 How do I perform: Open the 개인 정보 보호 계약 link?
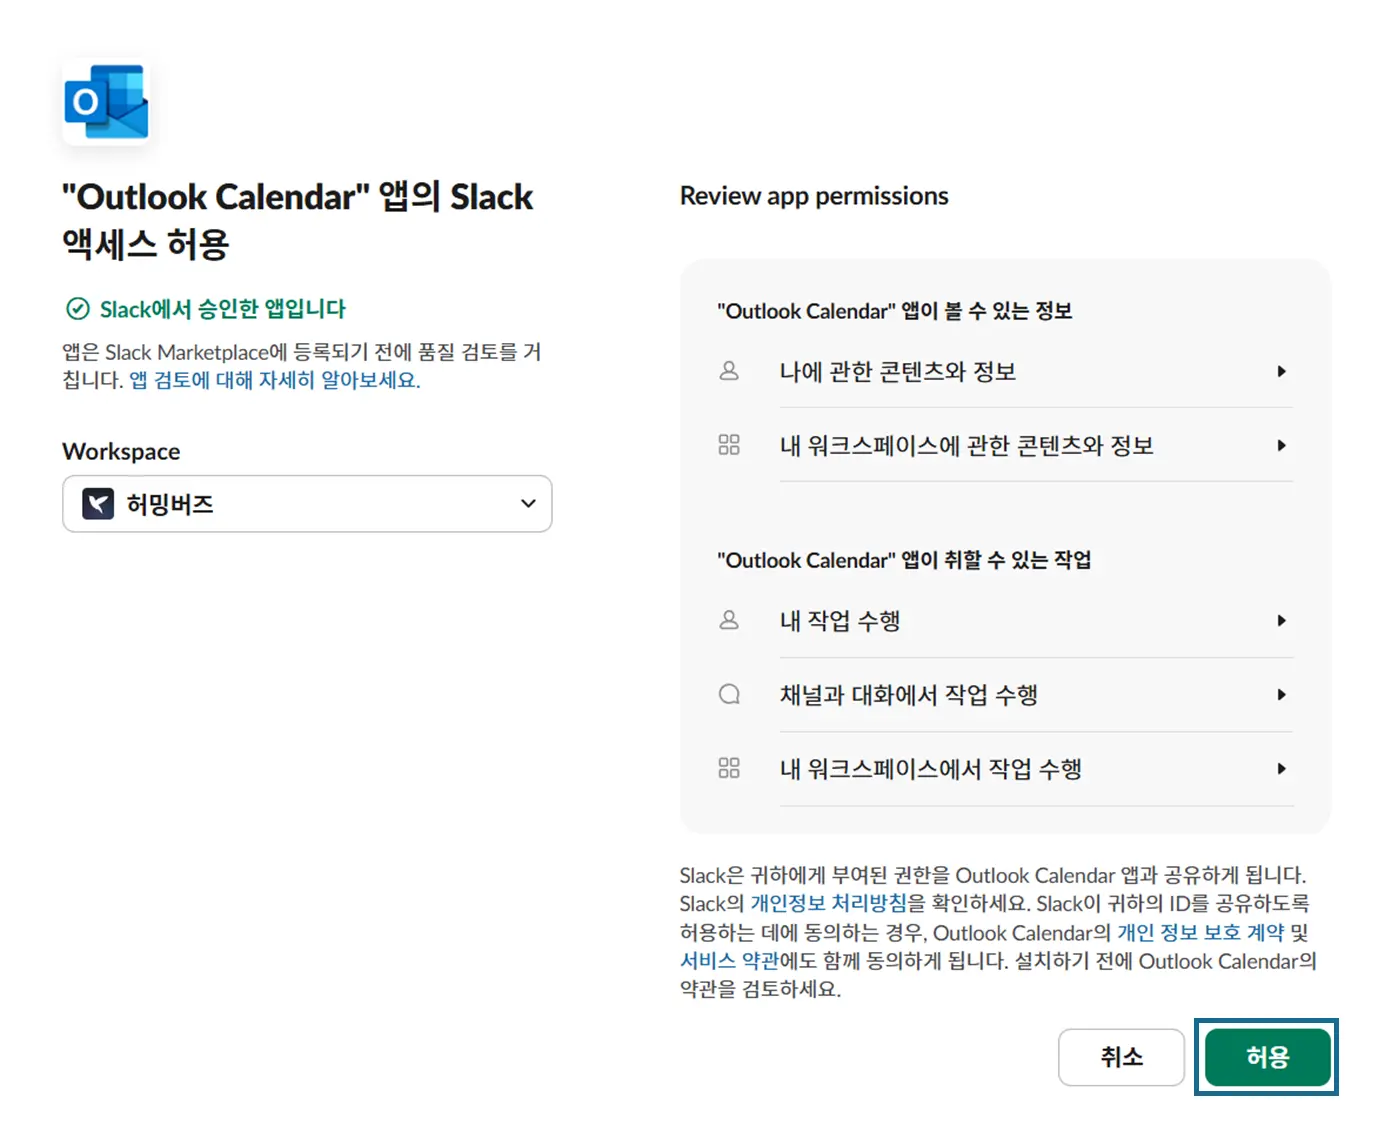(x=1200, y=932)
